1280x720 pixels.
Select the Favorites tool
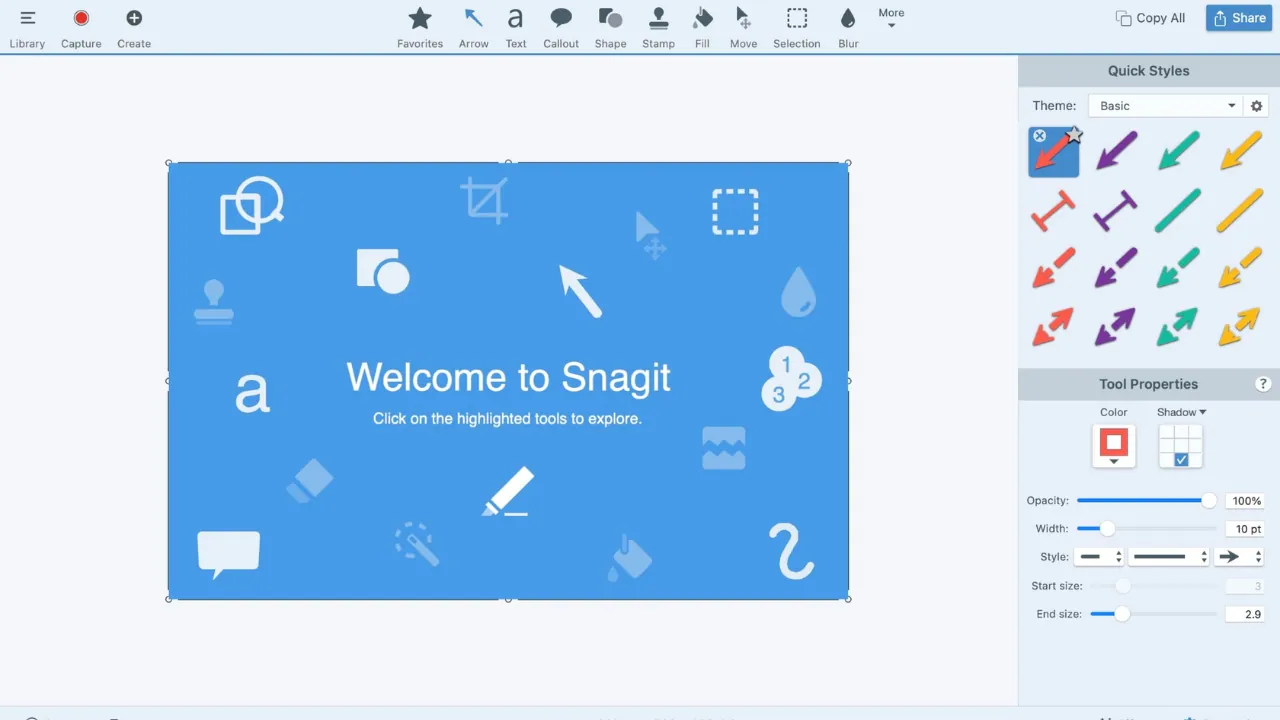pyautogui.click(x=420, y=28)
